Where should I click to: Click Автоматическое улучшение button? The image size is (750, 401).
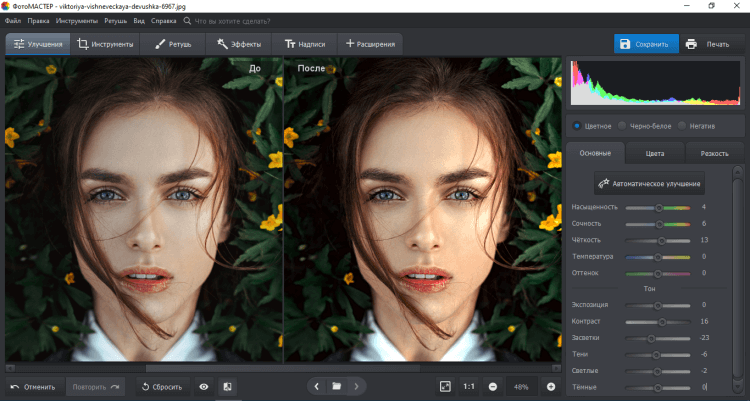pyautogui.click(x=650, y=184)
